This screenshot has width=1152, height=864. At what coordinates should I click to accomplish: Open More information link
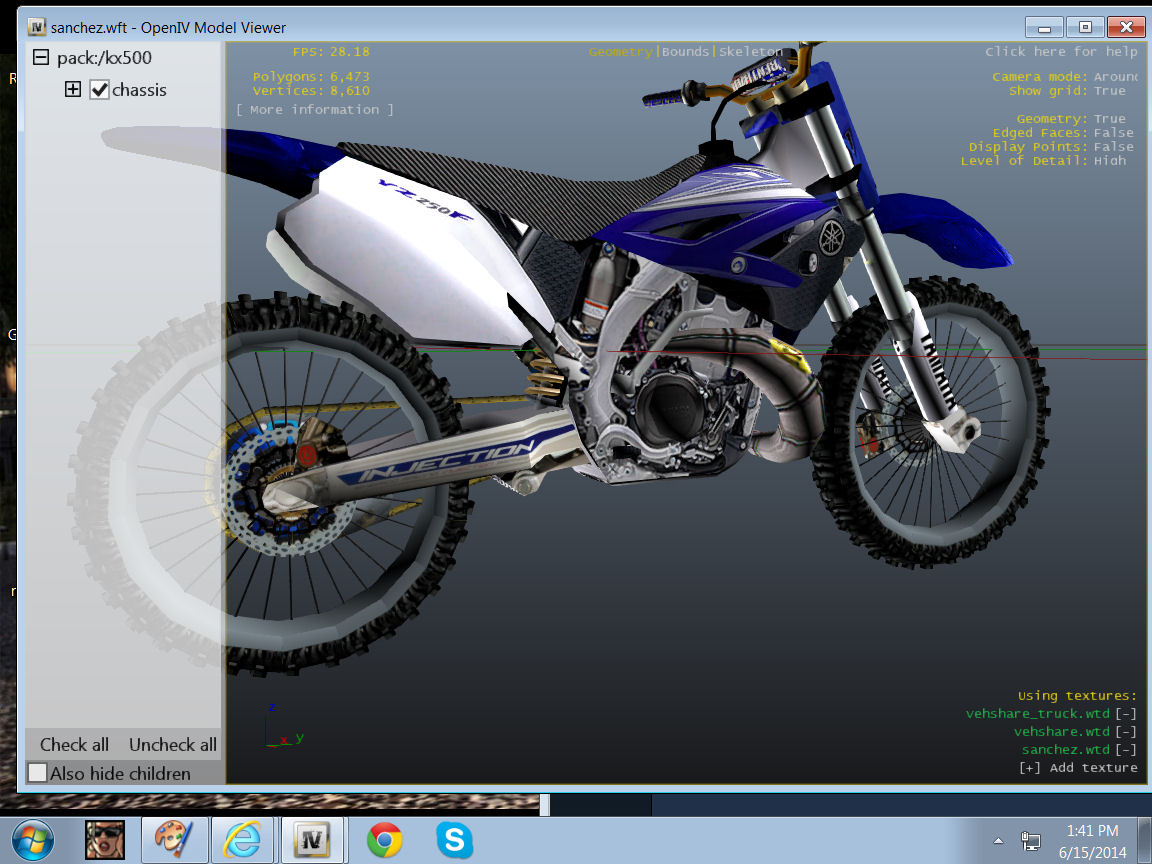pos(314,109)
